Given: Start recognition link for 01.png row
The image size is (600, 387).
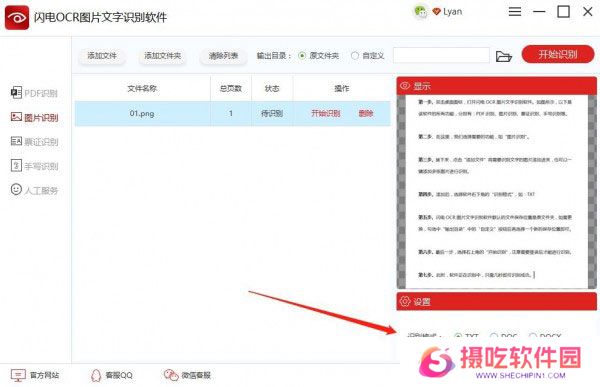Looking at the screenshot, I should tap(326, 113).
